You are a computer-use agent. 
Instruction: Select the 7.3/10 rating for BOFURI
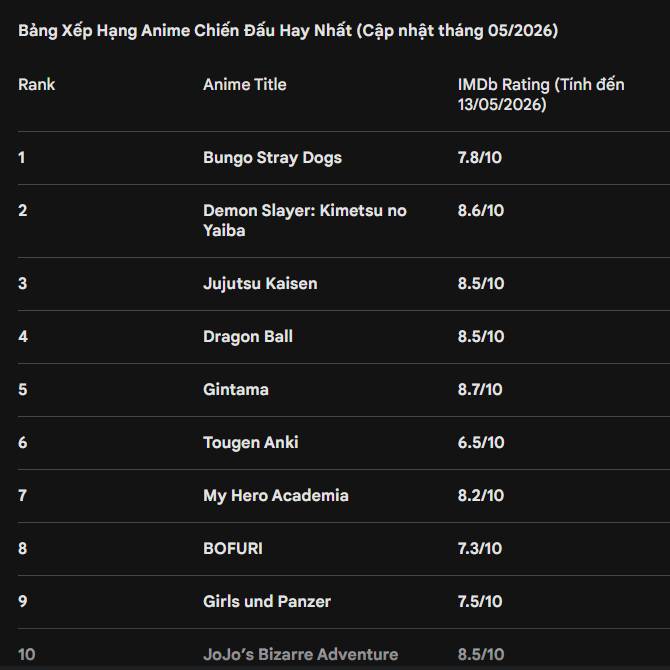point(479,549)
